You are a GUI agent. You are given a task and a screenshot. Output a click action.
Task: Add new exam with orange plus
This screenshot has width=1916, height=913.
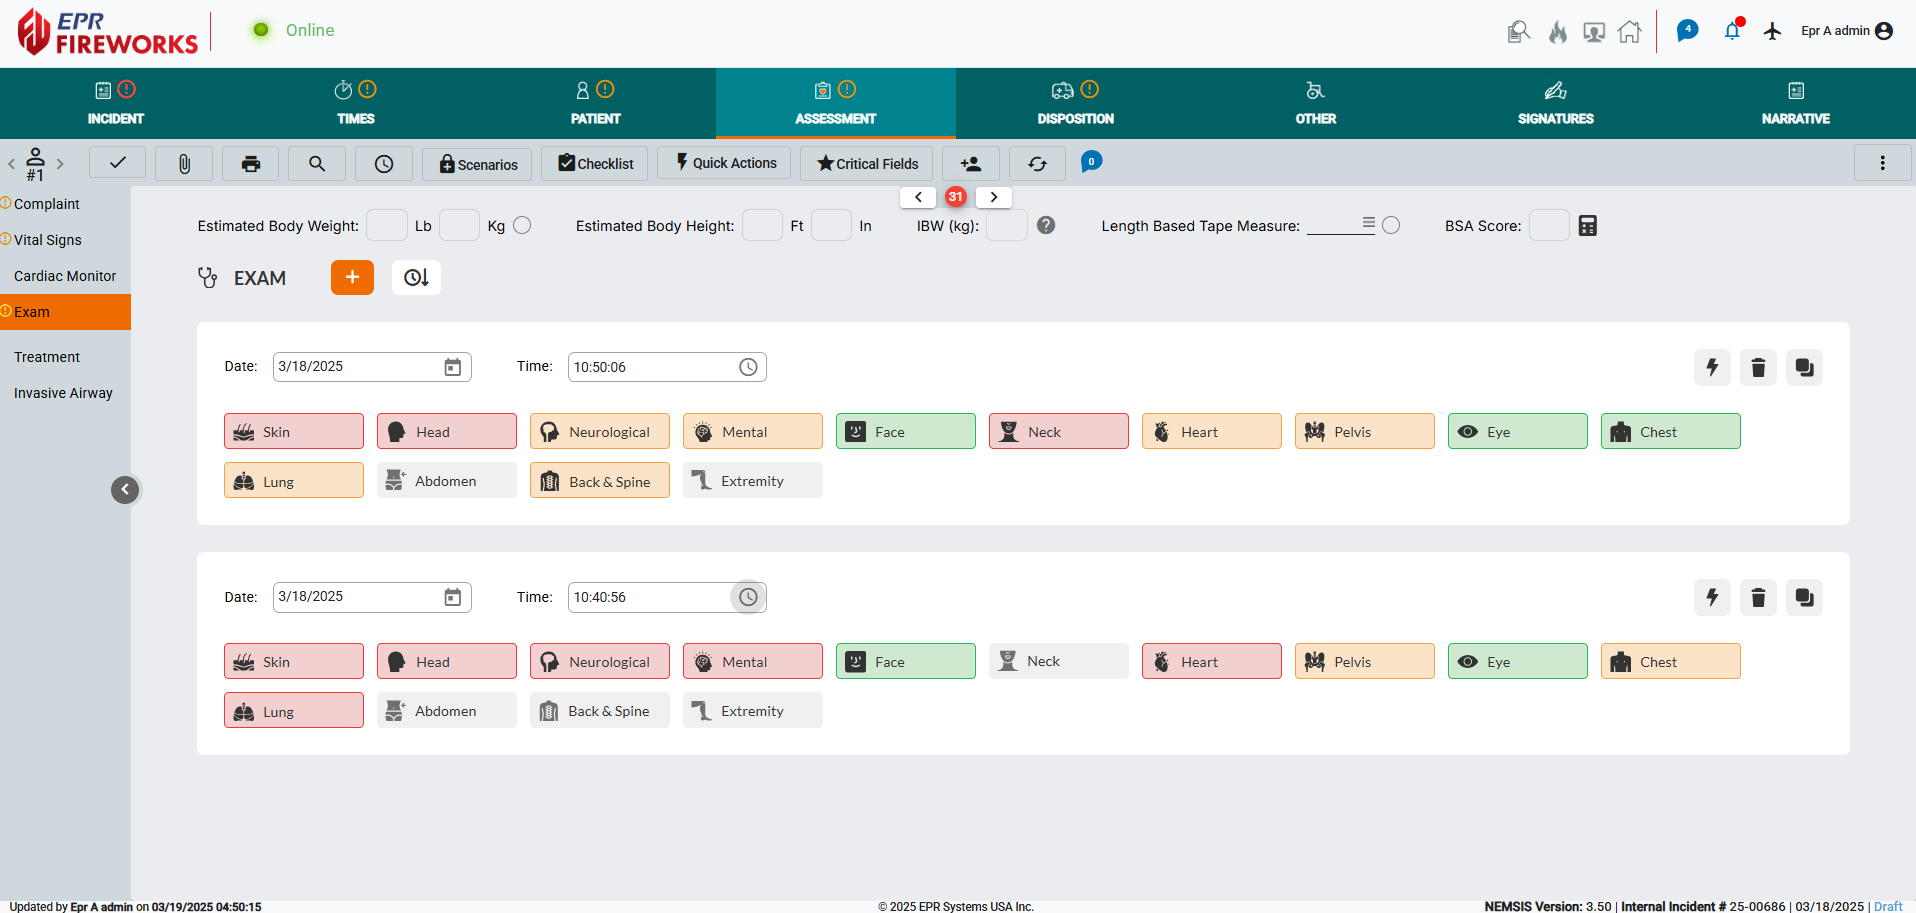[352, 277]
